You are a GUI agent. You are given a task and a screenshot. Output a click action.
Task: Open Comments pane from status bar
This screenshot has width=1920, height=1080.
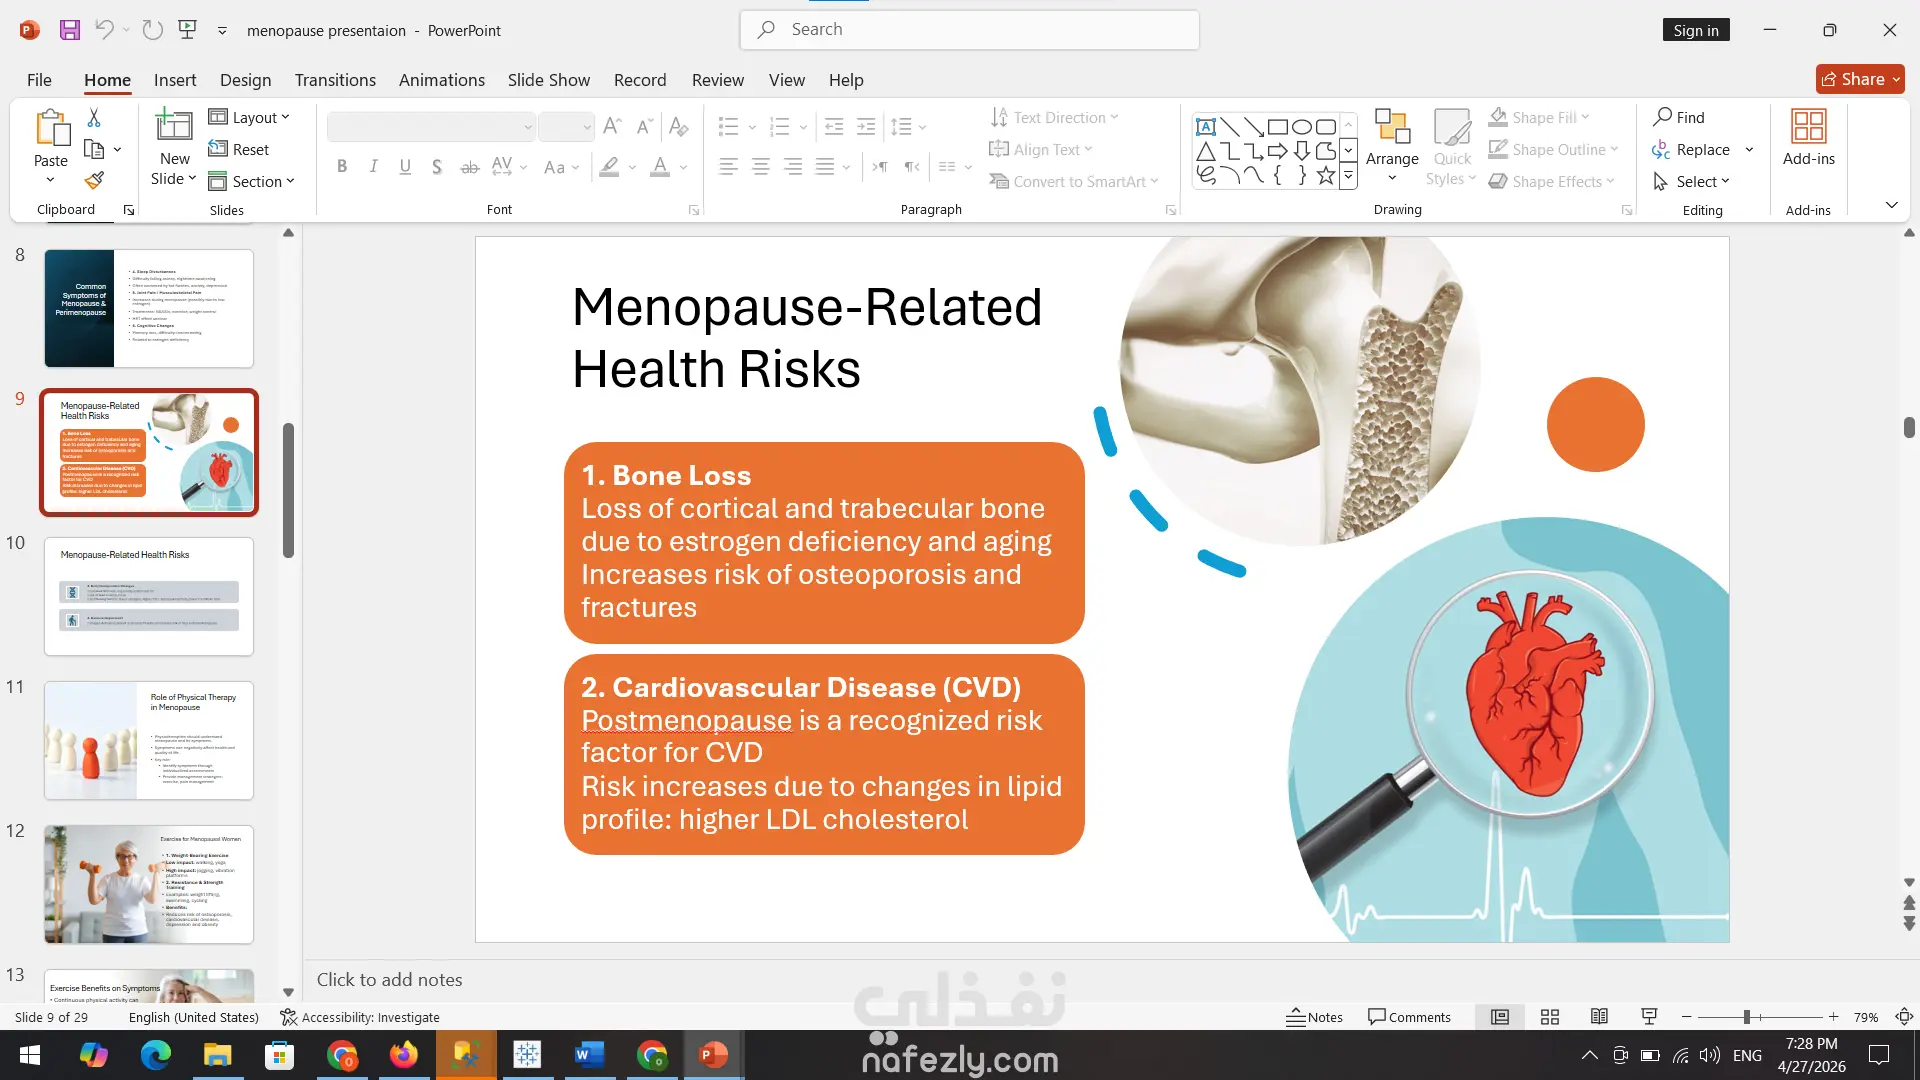click(x=1409, y=1017)
